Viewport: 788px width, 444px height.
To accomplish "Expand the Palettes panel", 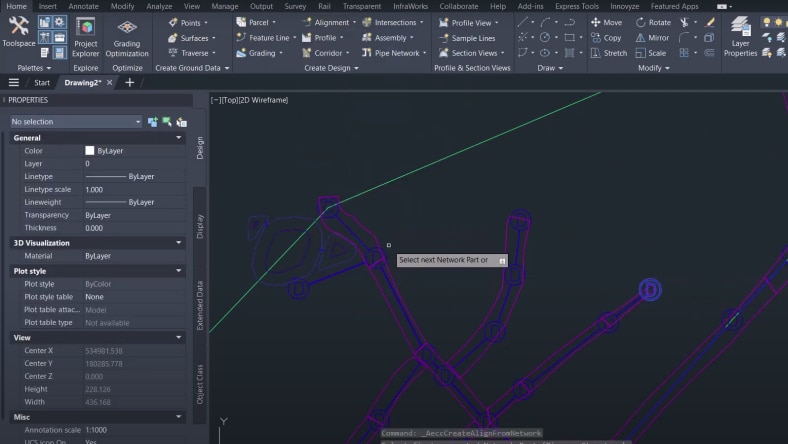I will point(34,68).
